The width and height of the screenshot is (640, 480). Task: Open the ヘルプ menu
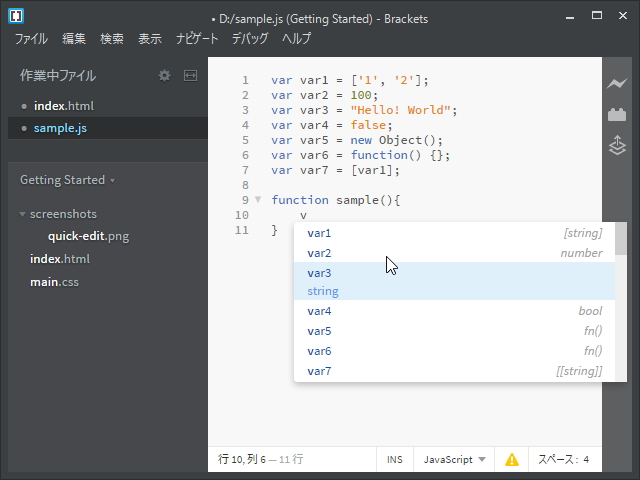click(x=296, y=39)
